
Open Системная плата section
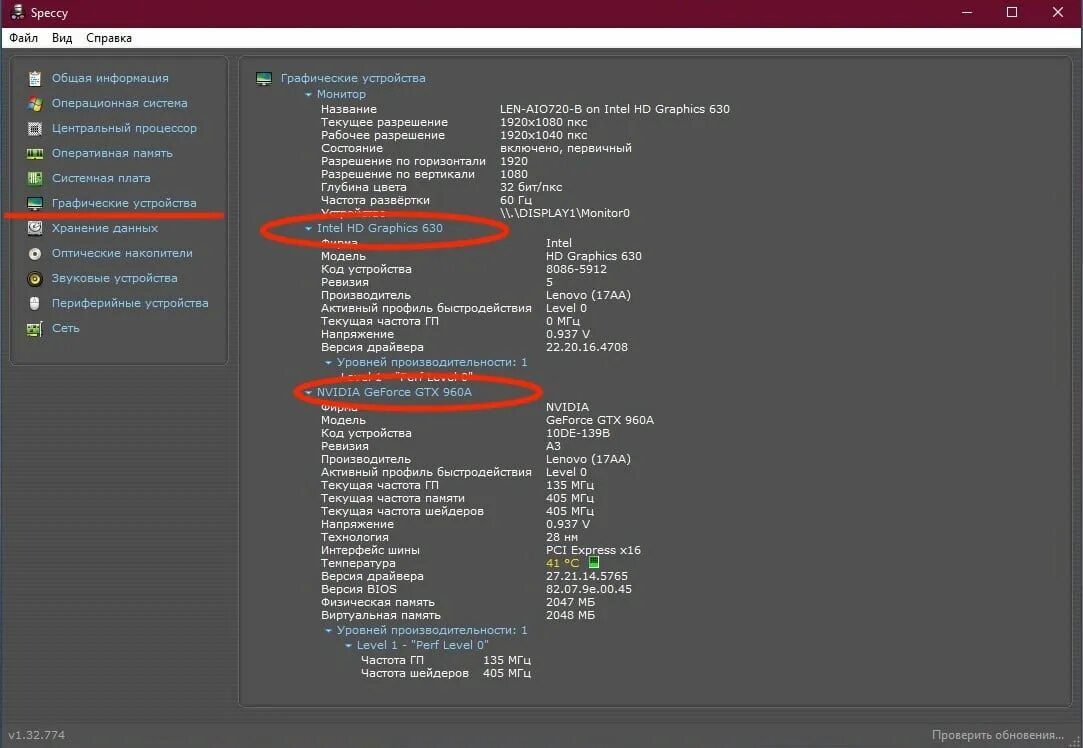point(101,178)
